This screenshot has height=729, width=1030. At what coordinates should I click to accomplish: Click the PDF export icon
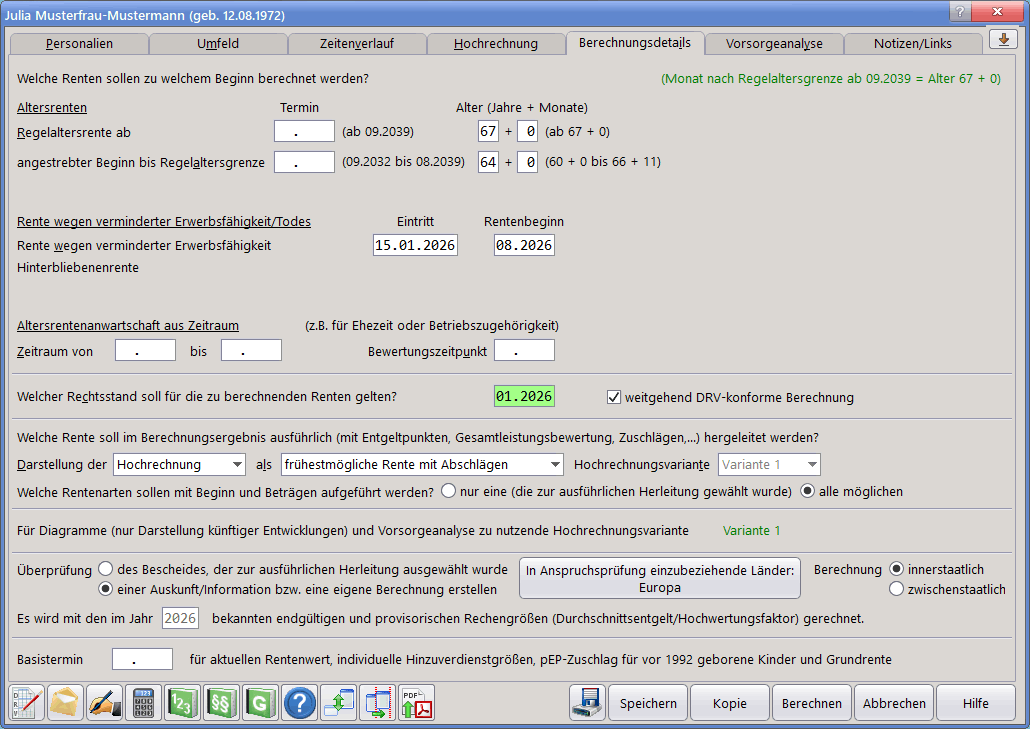point(416,703)
